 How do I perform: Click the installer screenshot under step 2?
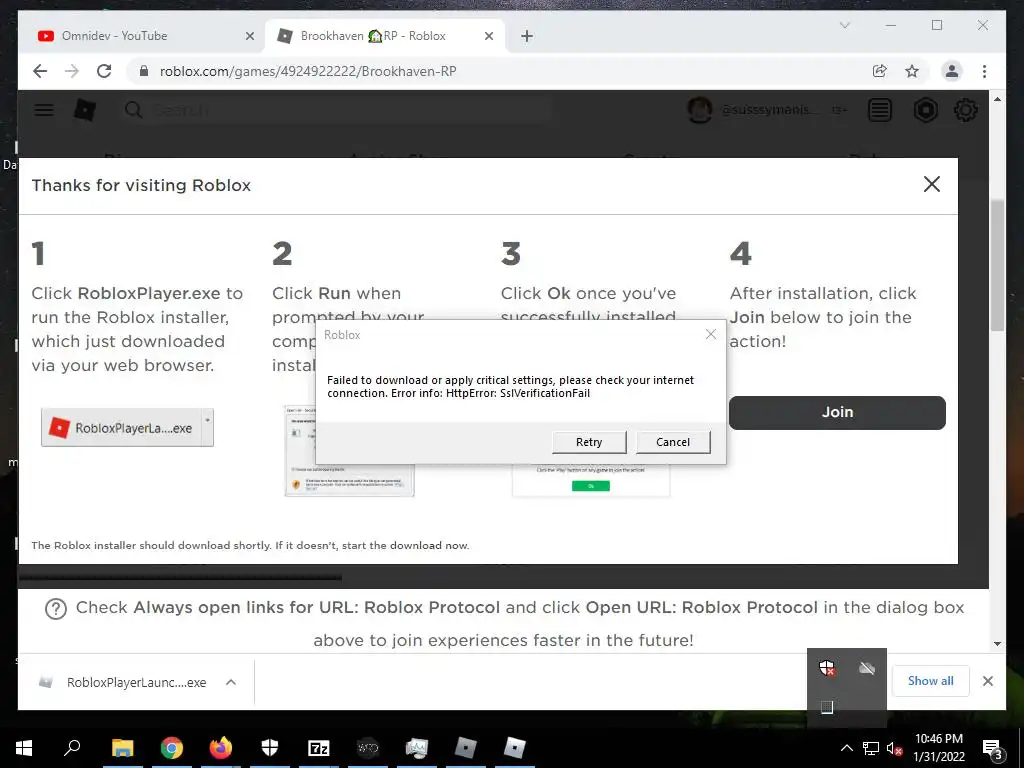click(x=349, y=451)
